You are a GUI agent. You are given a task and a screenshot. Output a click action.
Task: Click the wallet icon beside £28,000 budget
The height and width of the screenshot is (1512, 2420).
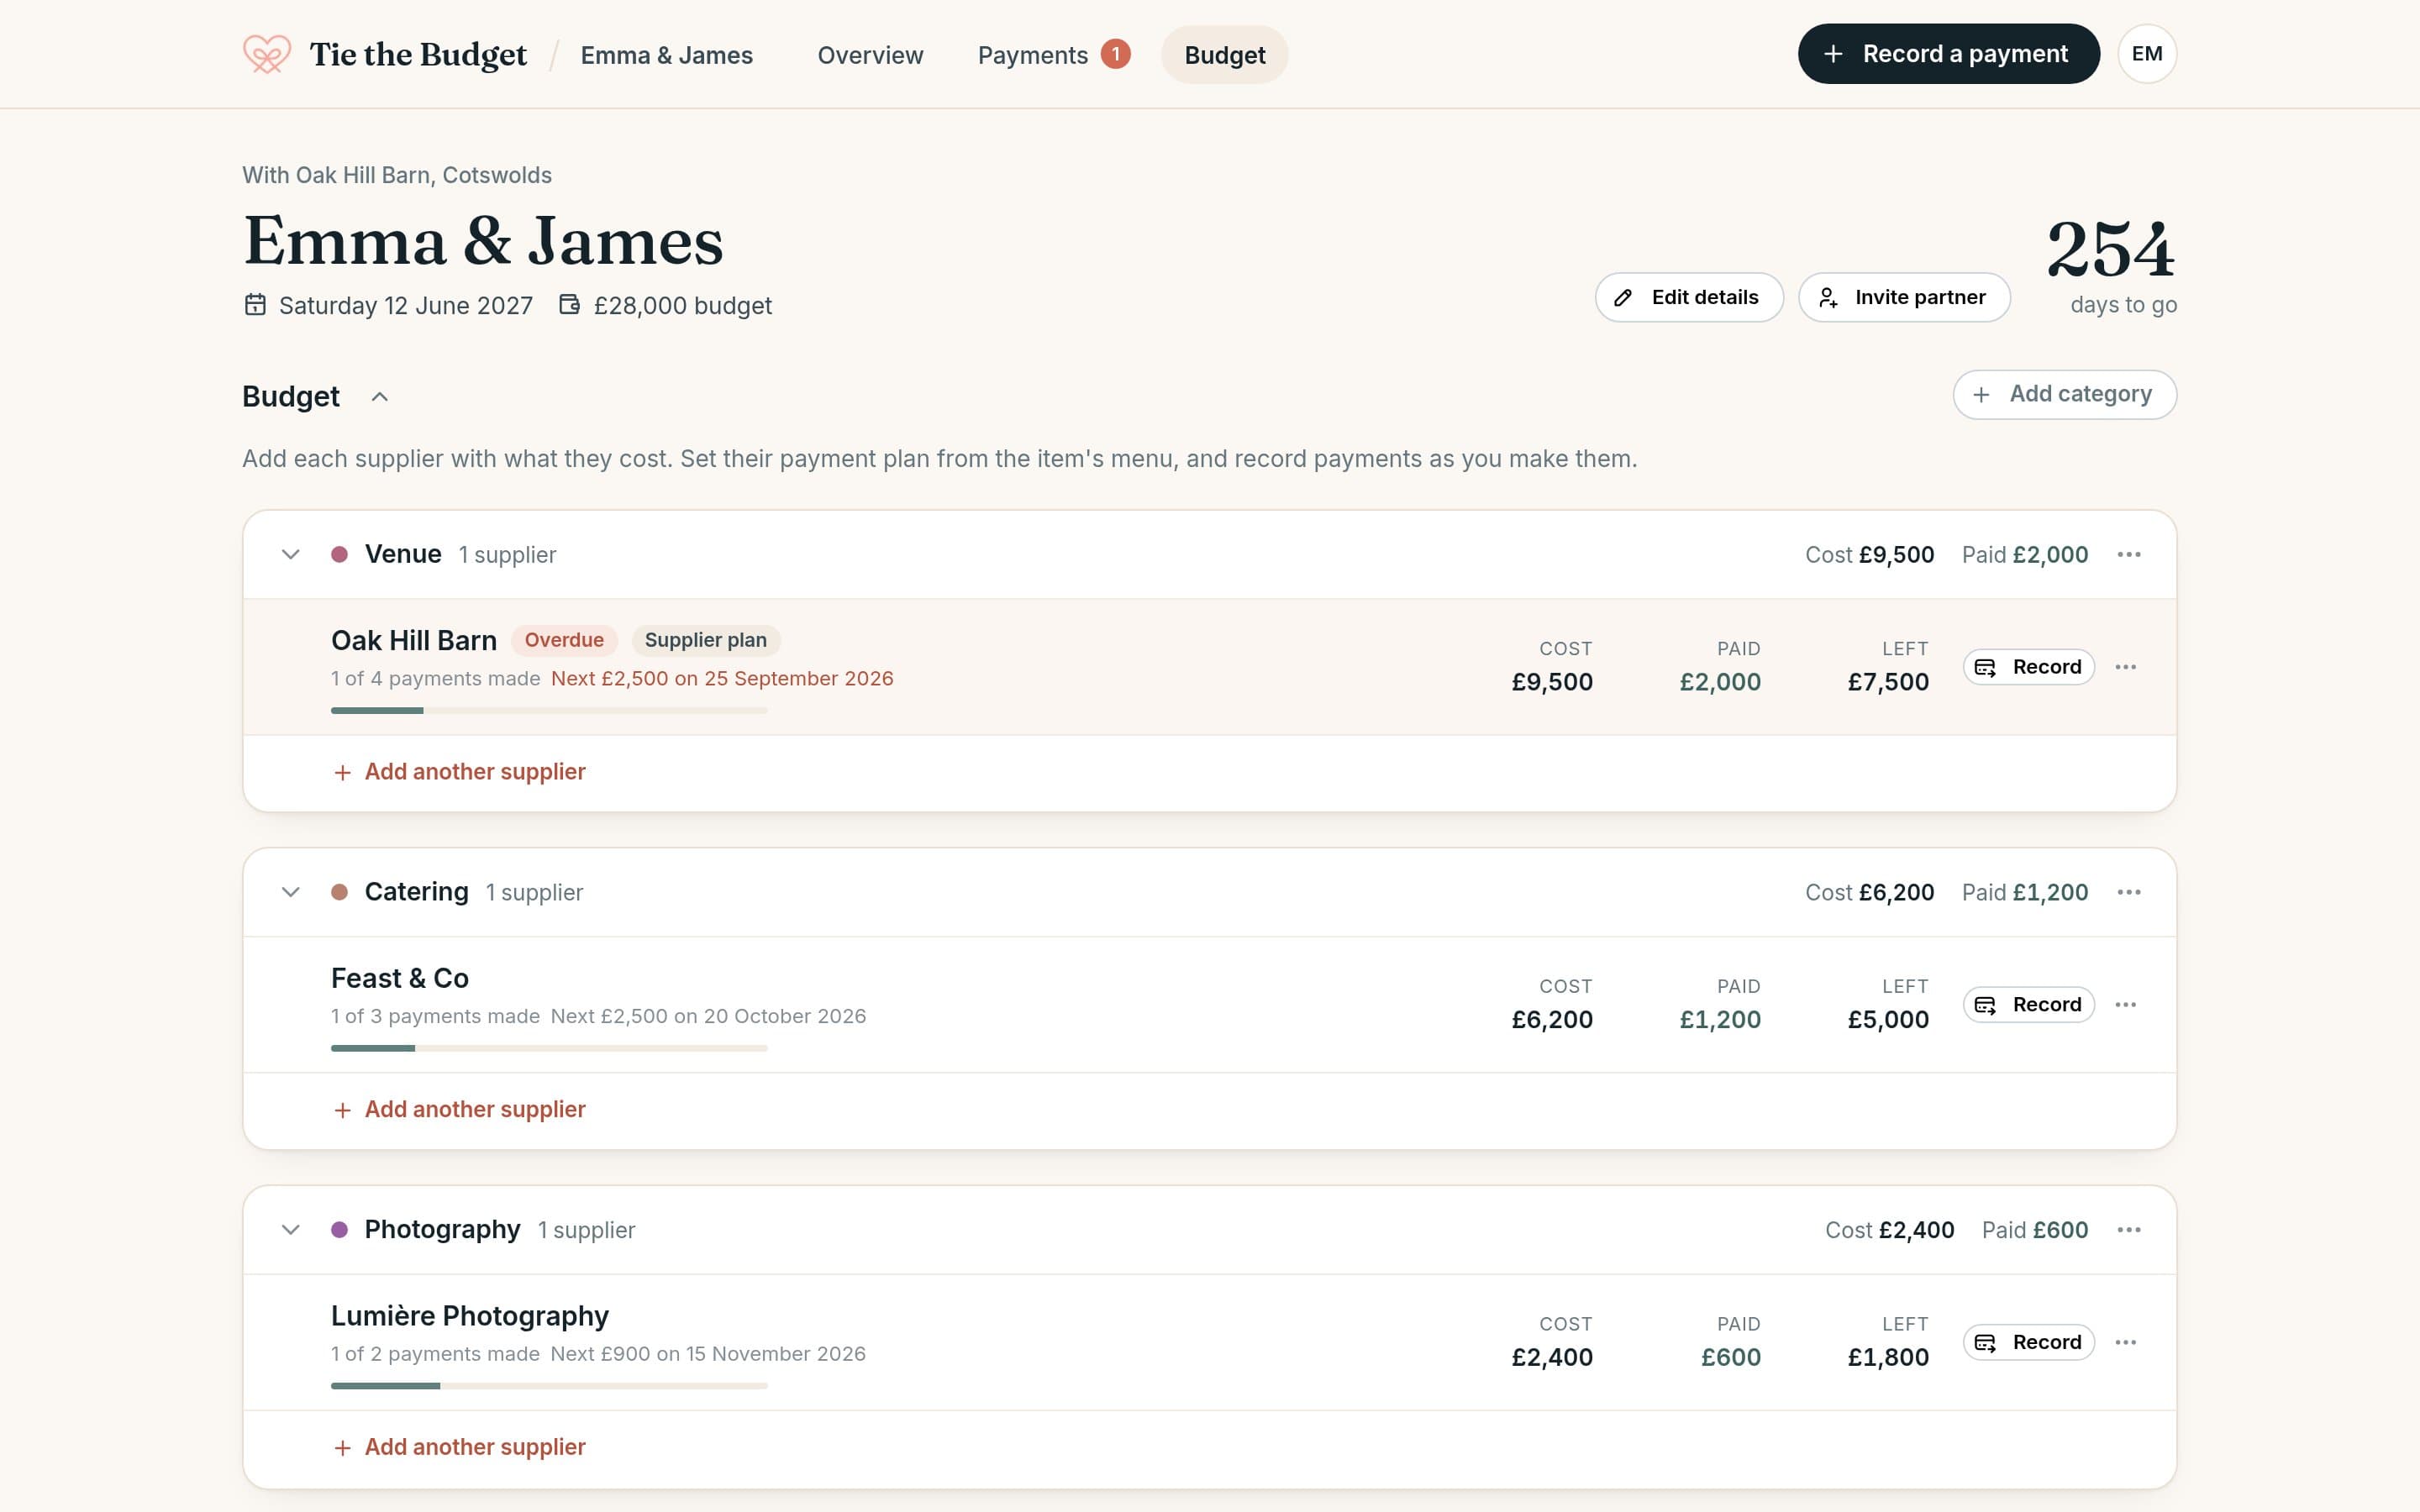[569, 305]
